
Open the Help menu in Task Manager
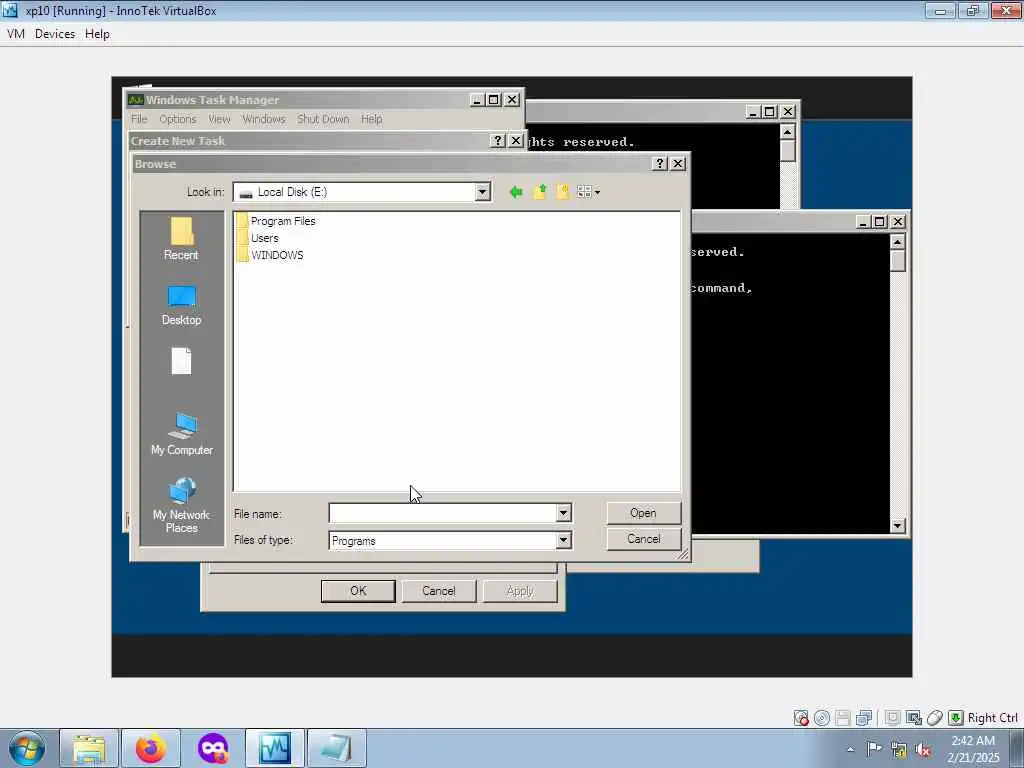(x=372, y=119)
